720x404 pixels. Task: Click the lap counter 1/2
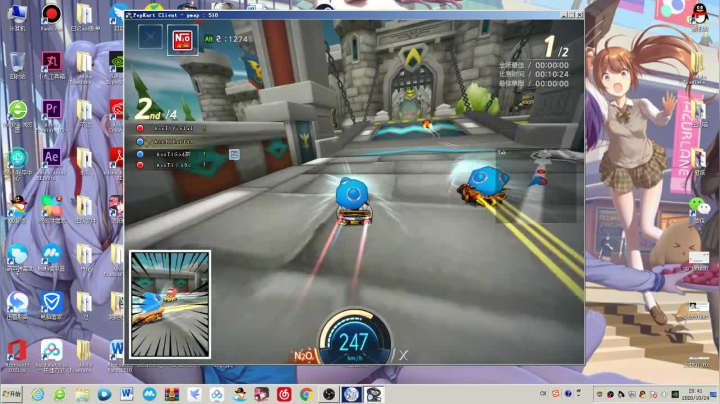(556, 47)
